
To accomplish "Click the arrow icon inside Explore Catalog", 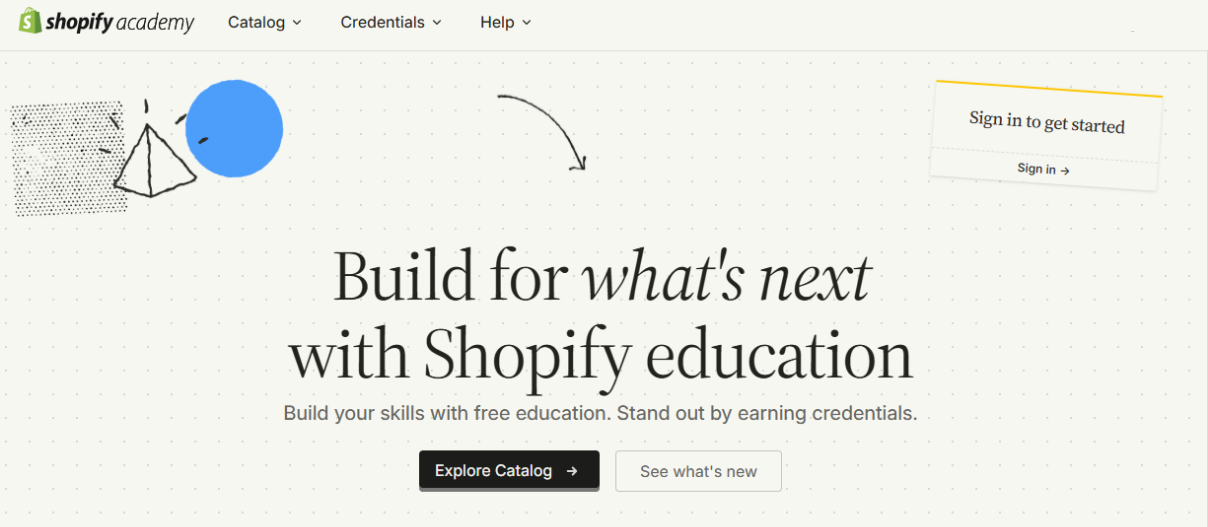I will point(572,471).
